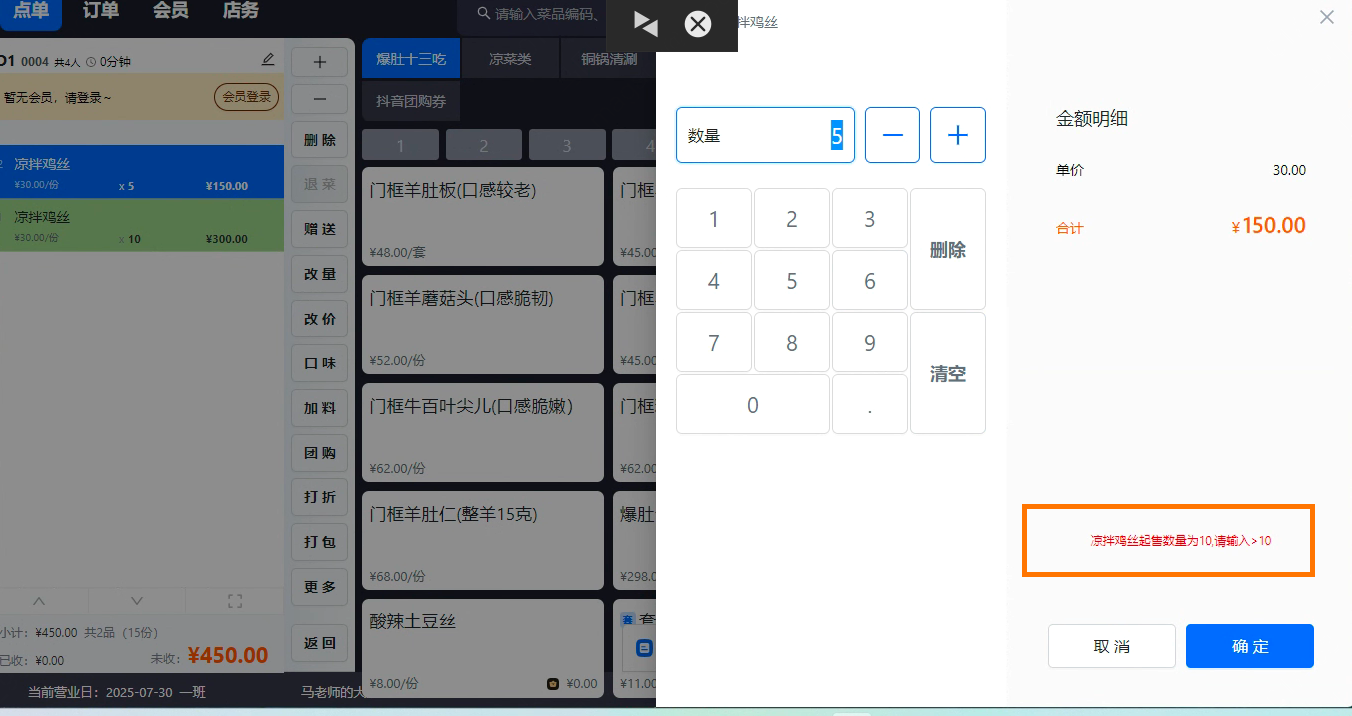The width and height of the screenshot is (1352, 716).
Task: Click the 加料 action button
Action: 320,408
